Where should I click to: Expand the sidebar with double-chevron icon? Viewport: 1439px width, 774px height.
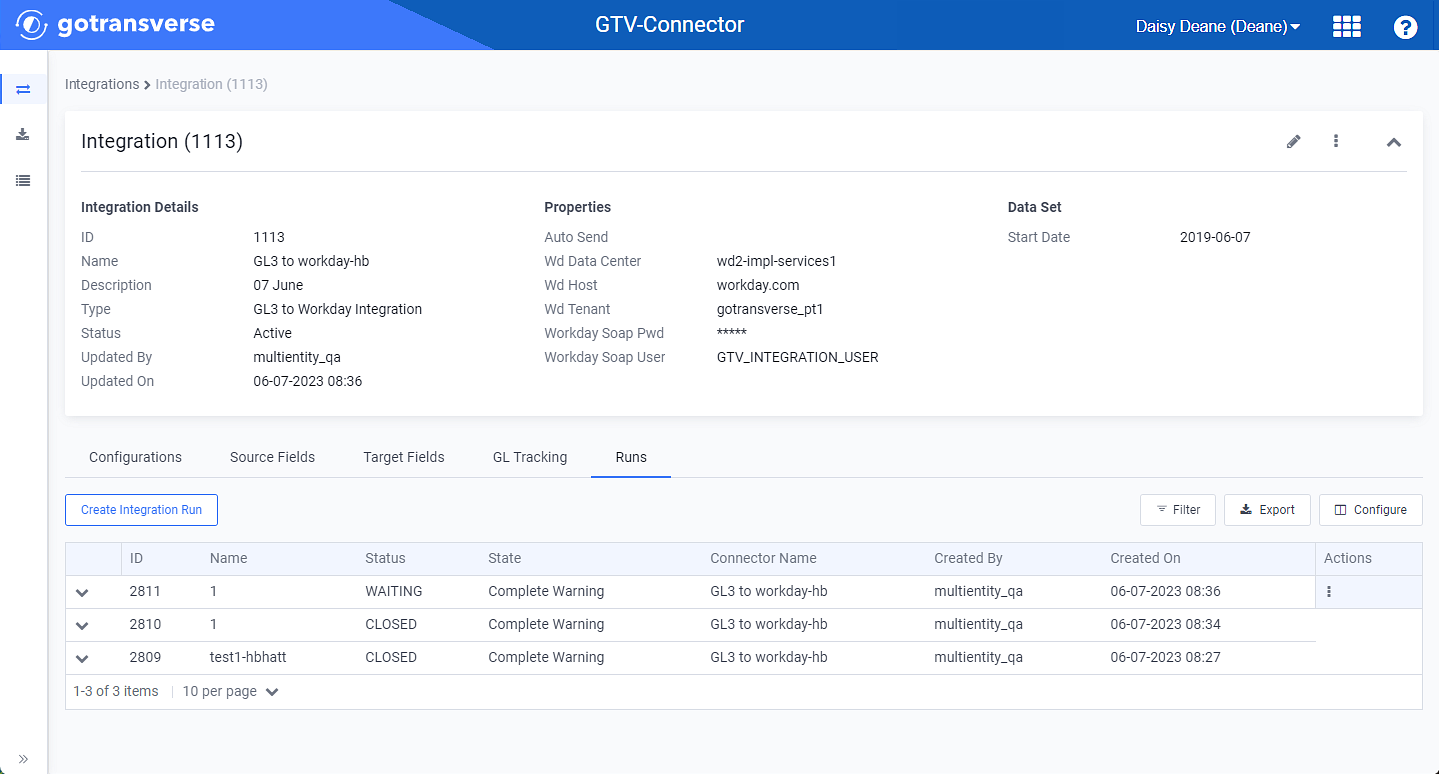coord(23,759)
